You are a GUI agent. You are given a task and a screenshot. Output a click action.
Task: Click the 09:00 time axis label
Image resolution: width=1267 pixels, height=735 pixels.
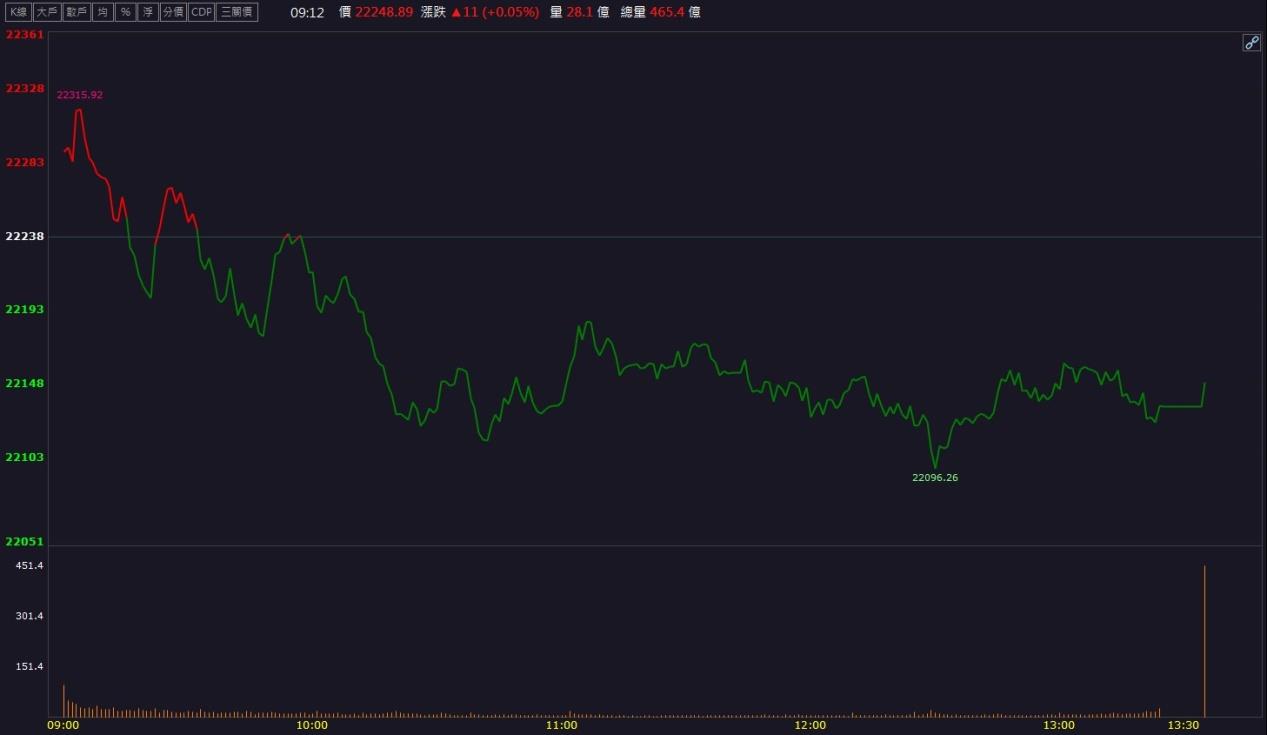pos(64,725)
